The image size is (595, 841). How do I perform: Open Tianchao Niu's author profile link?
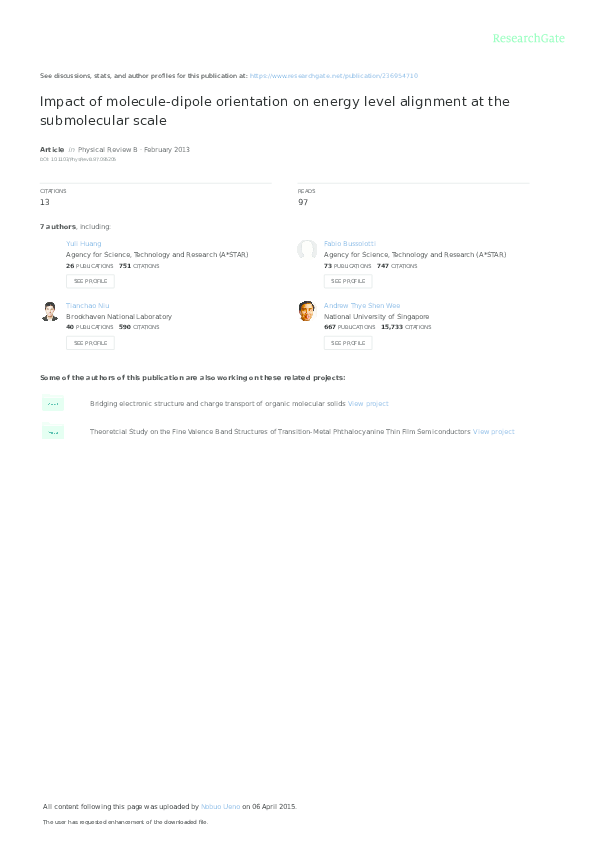87,306
